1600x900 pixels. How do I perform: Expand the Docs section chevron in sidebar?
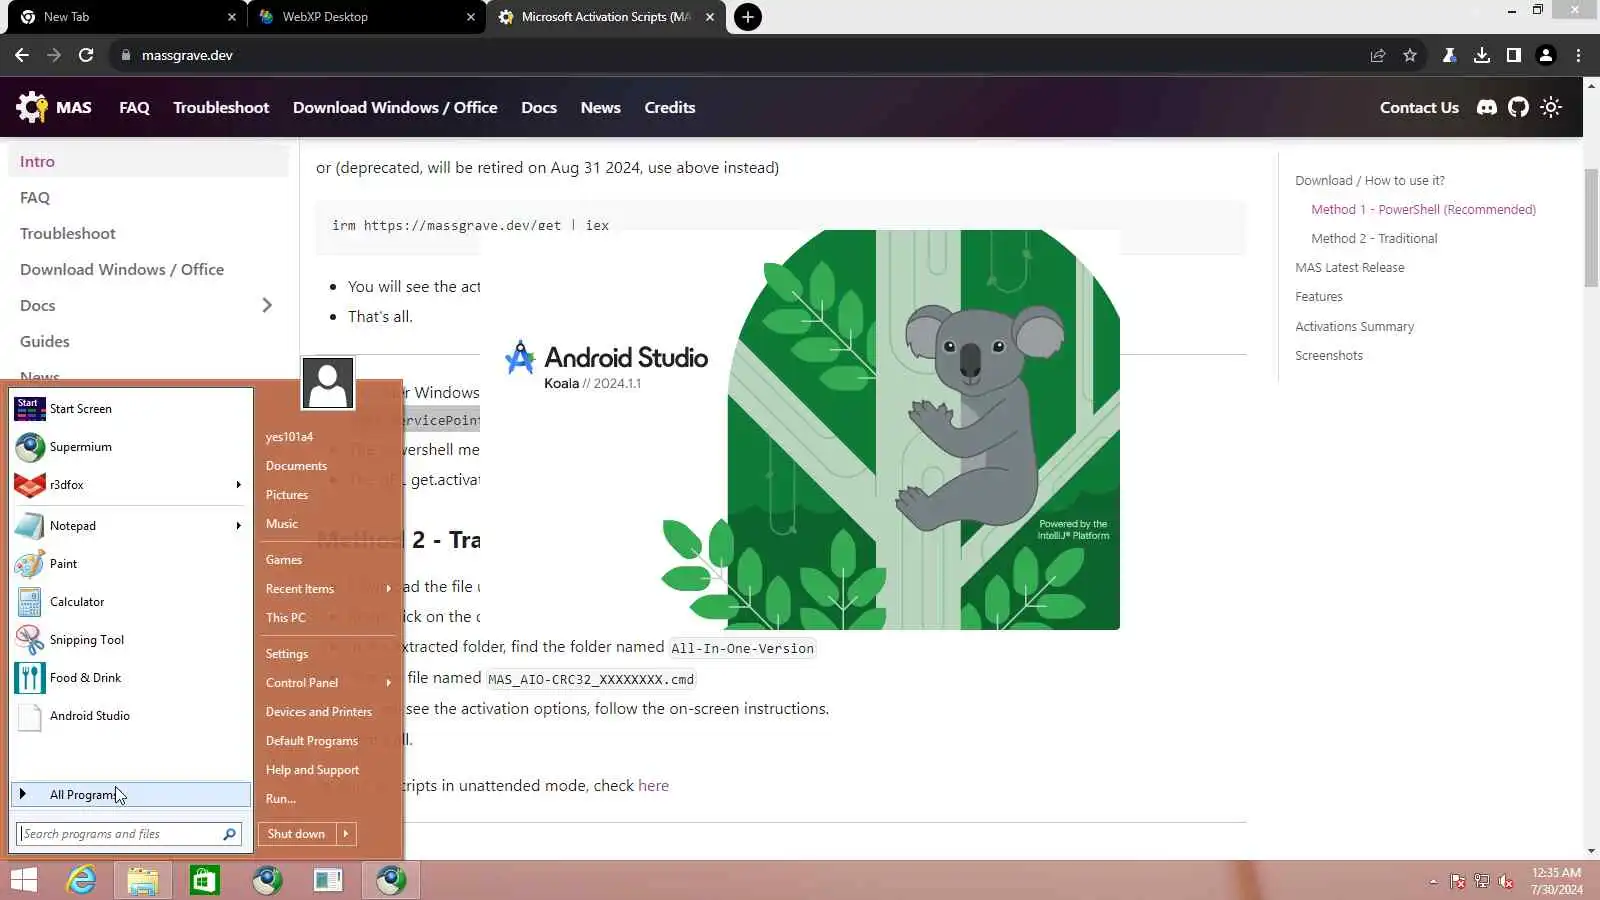click(267, 305)
